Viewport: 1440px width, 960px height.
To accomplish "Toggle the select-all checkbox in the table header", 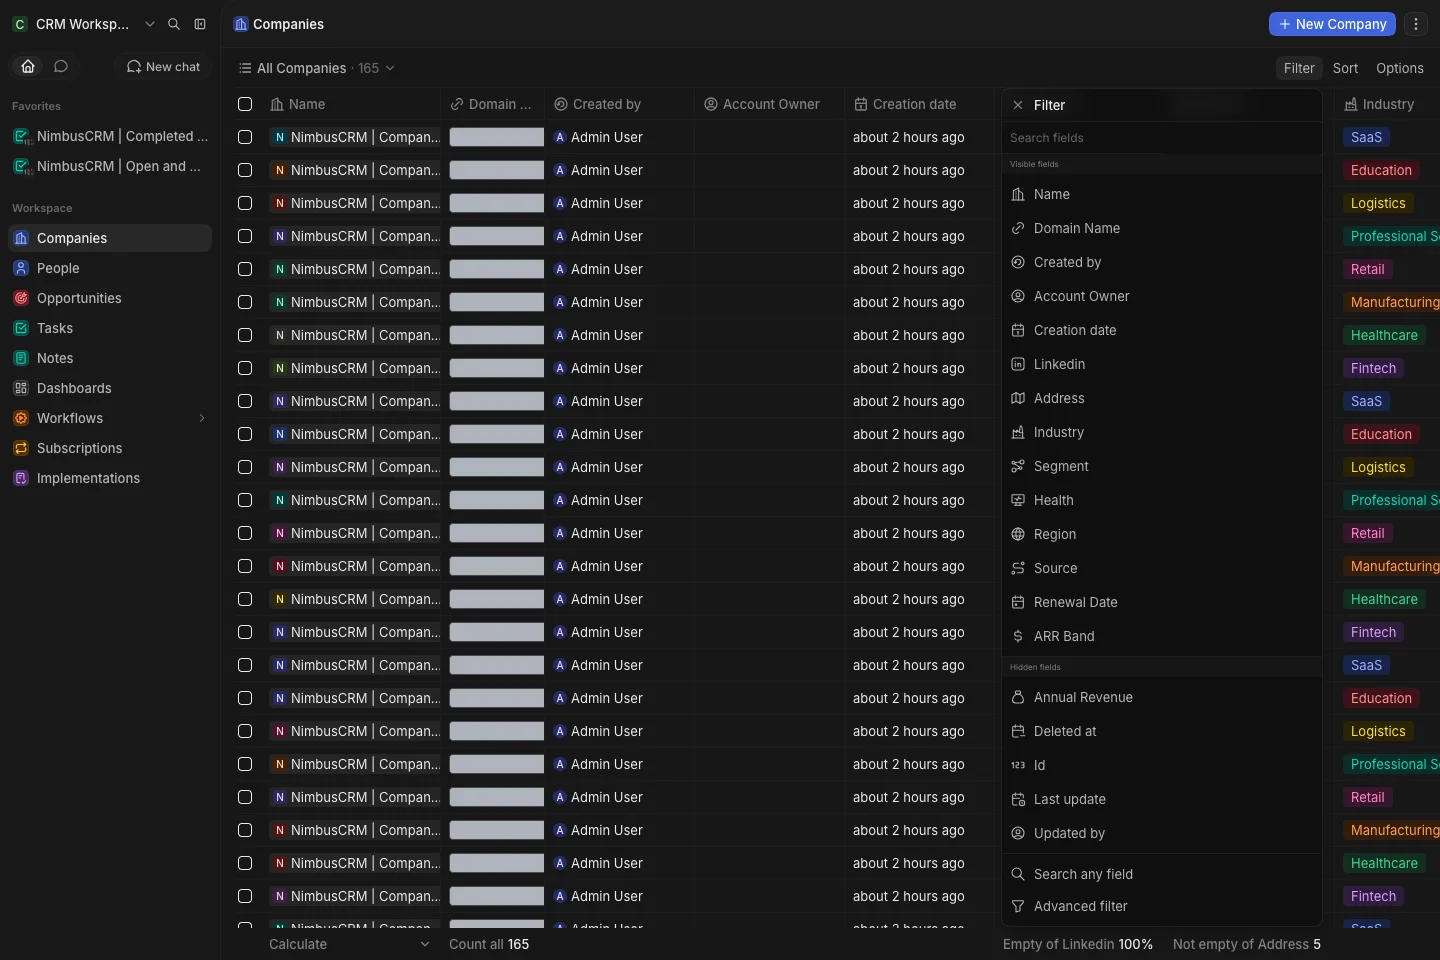I will pyautogui.click(x=245, y=104).
